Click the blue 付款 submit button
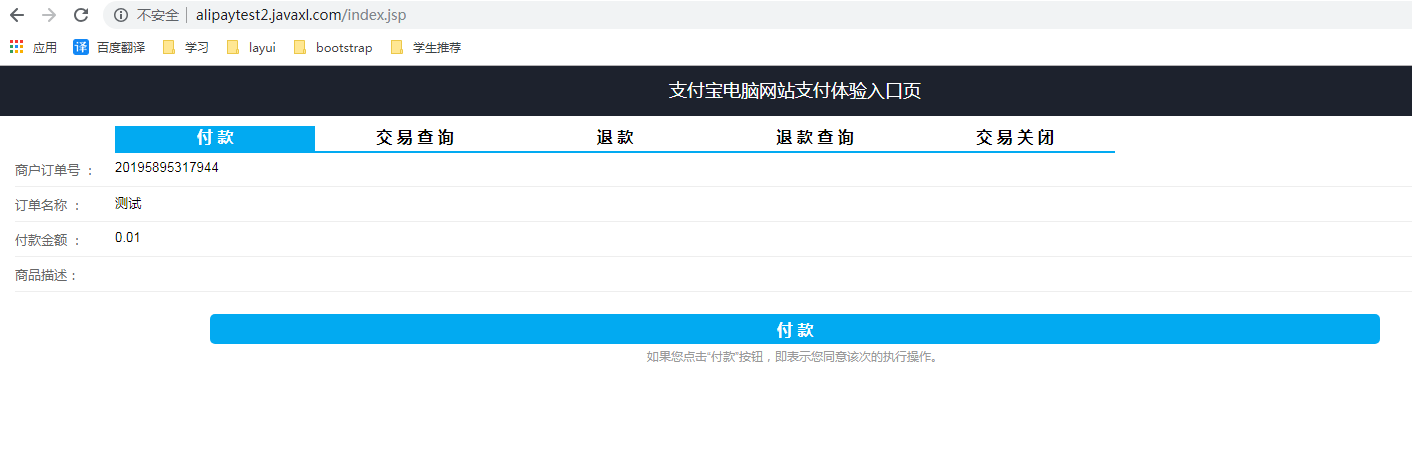 pyautogui.click(x=795, y=329)
